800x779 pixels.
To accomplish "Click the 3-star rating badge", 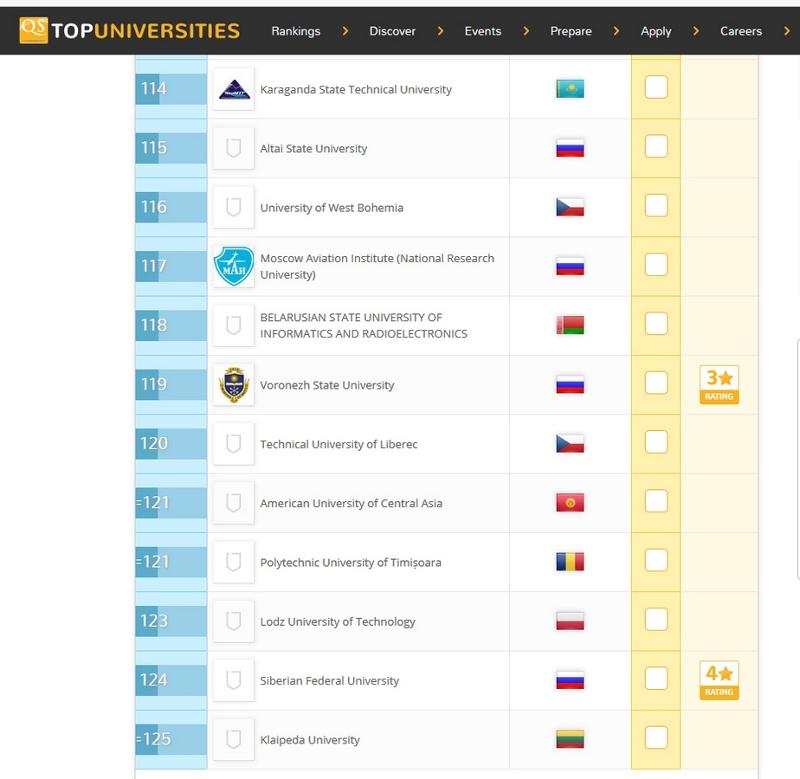I will [x=720, y=384].
